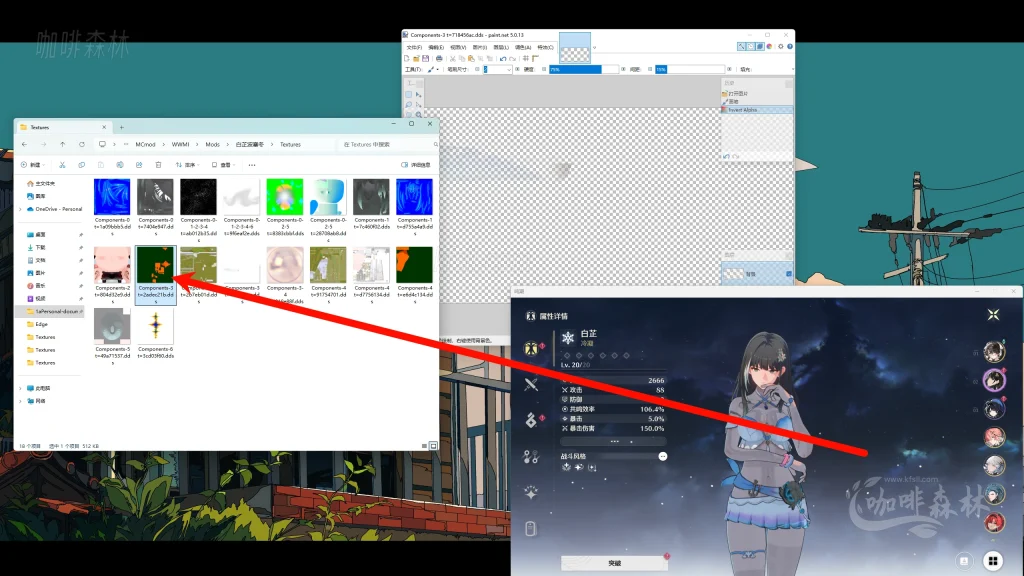Click the Cut scissors icon in Explorer
This screenshot has width=1024, height=576.
pyautogui.click(x=62, y=165)
